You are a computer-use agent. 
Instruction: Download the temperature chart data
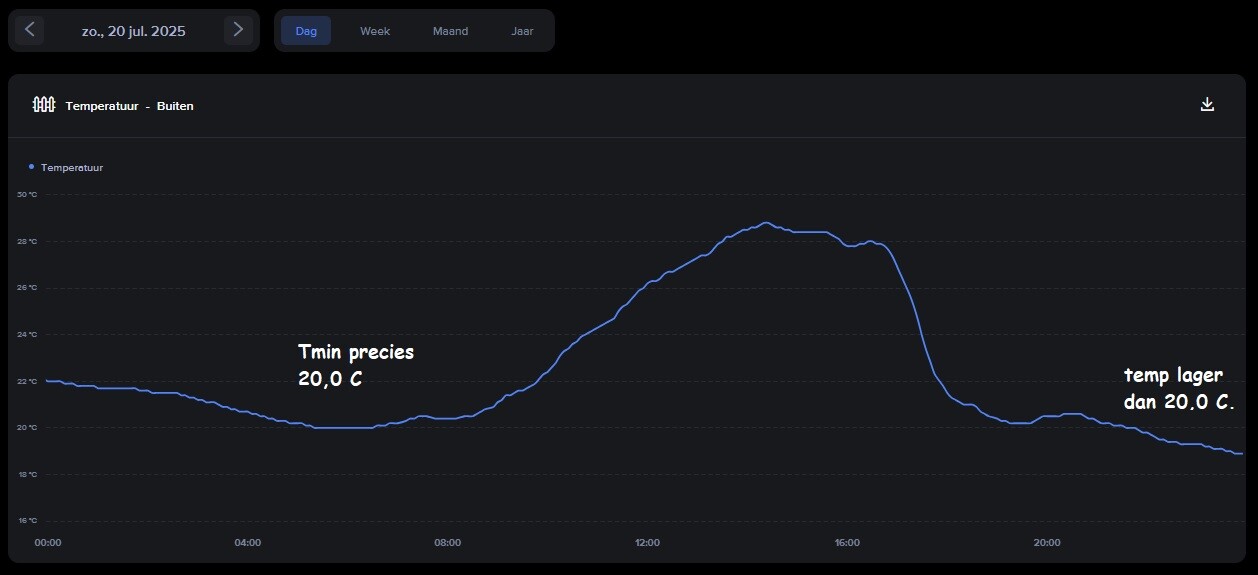tap(1207, 105)
